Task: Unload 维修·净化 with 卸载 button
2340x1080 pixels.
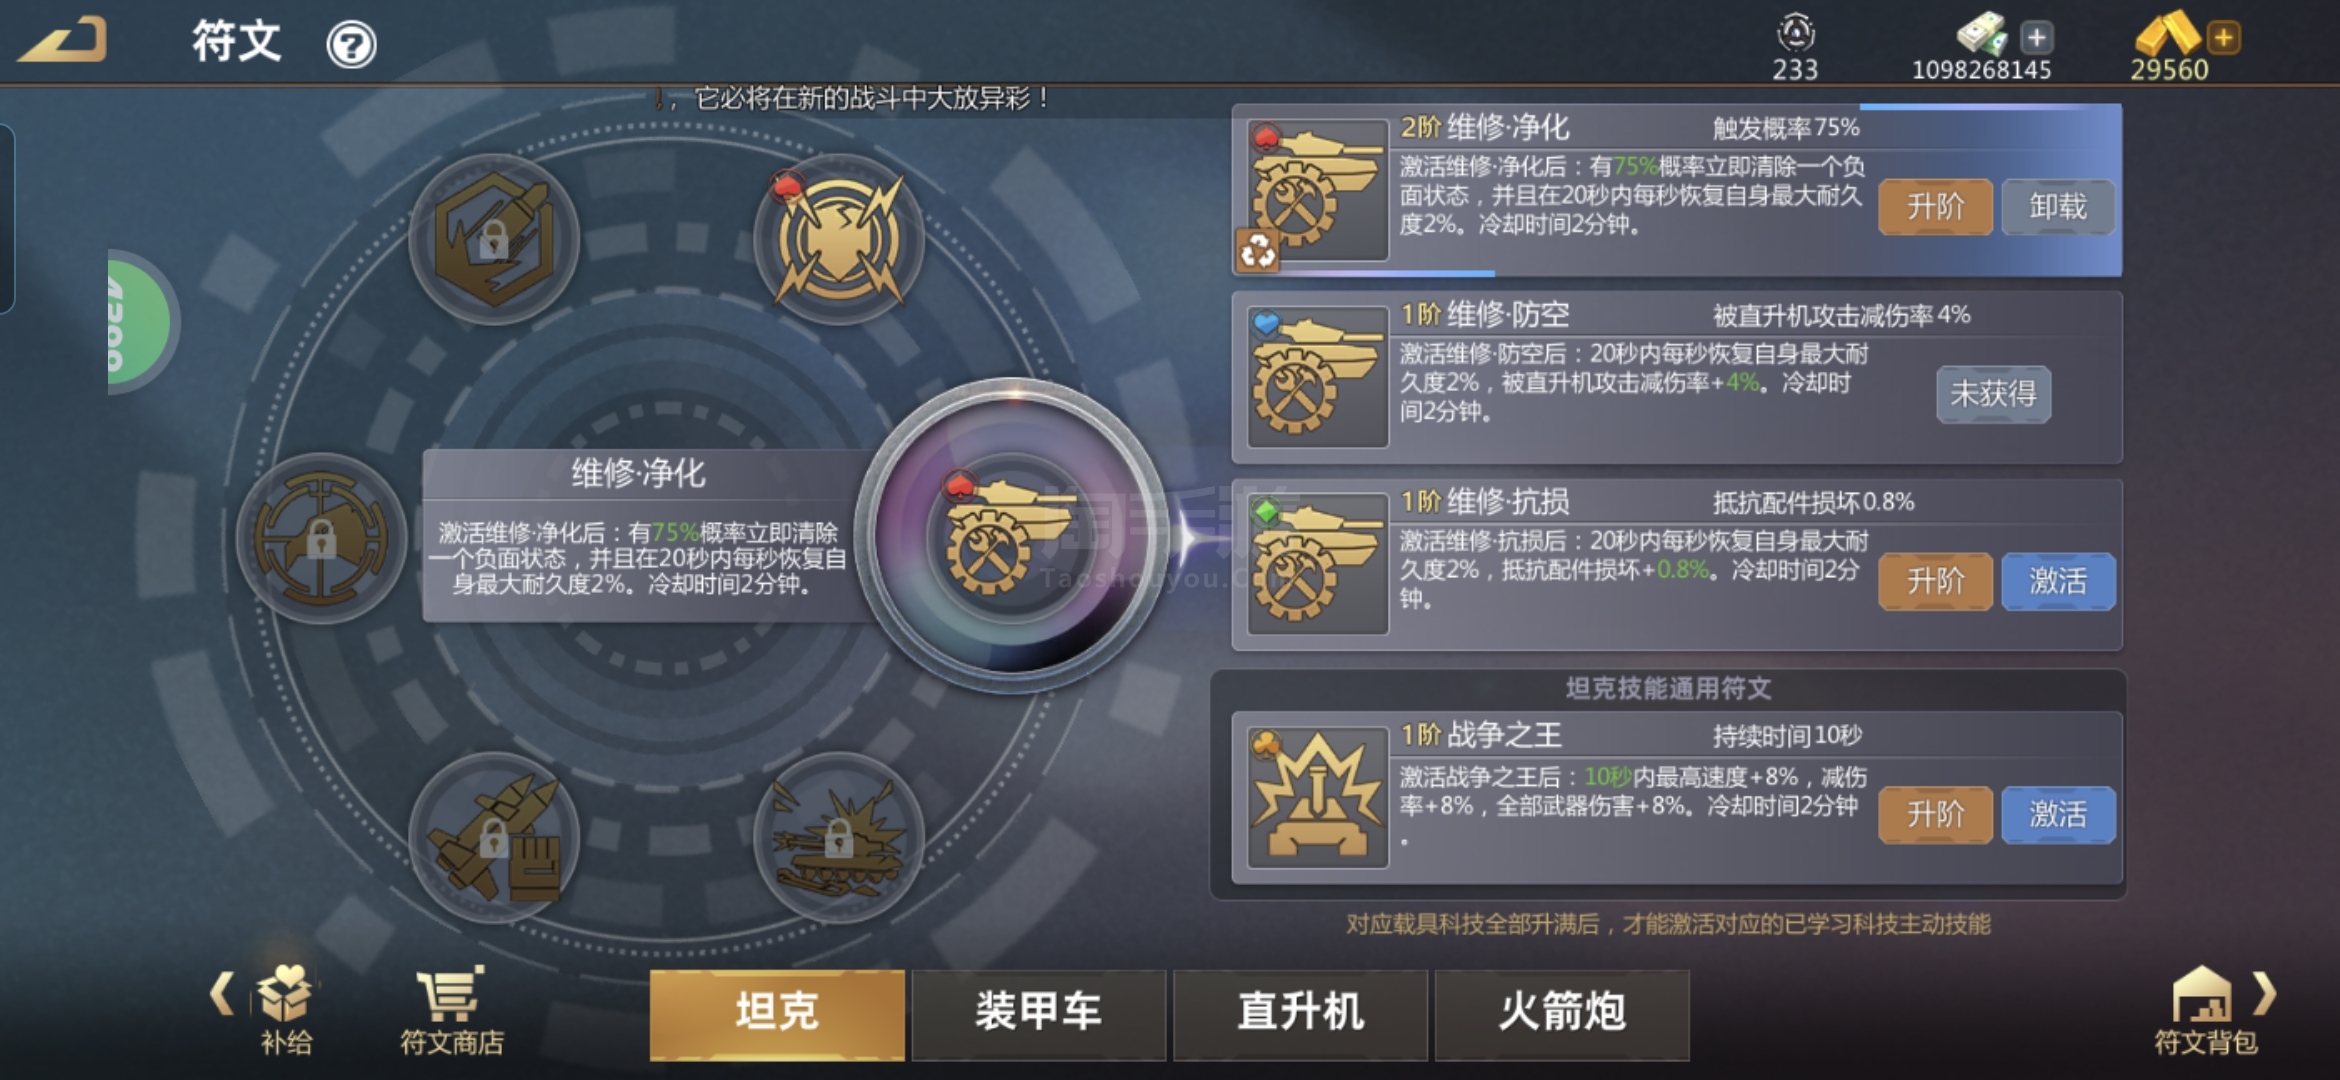Action: [x=2058, y=207]
